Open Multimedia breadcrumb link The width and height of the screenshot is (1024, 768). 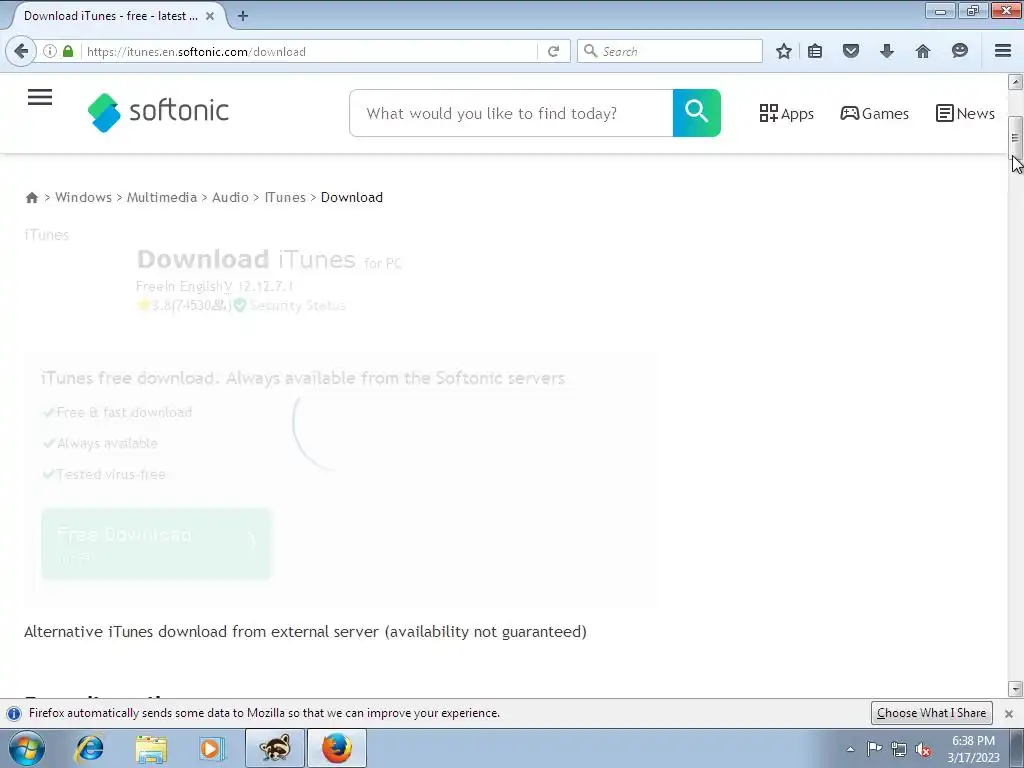tap(161, 197)
